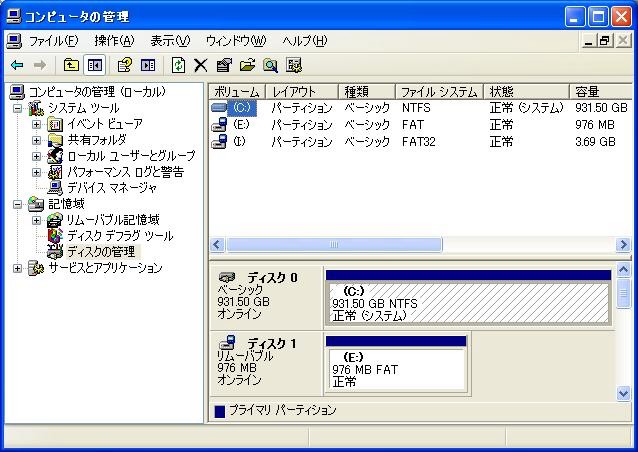The height and width of the screenshot is (452, 638).
Task: Click the volume list horizontal scrollbar thumb
Action: (x=334, y=245)
